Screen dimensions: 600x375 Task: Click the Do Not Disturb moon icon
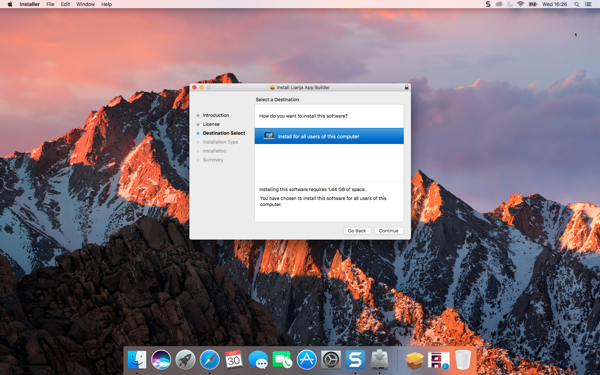pyautogui.click(x=510, y=4)
